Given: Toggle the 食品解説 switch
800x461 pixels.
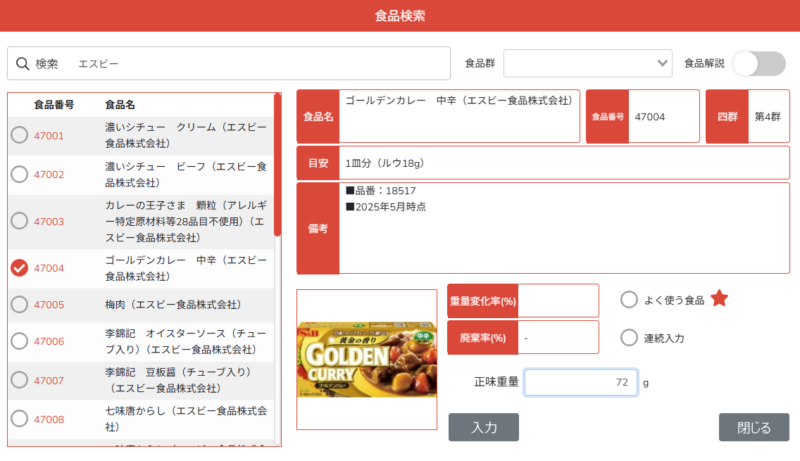Looking at the screenshot, I should point(758,63).
